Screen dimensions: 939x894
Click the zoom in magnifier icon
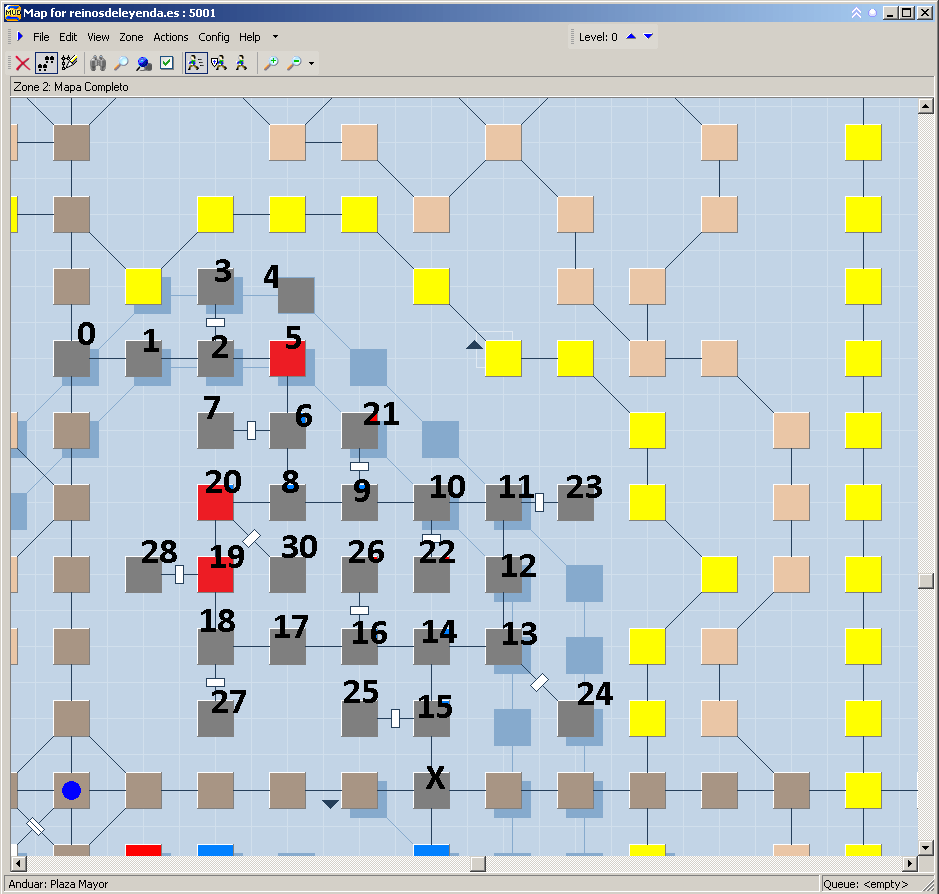click(271, 63)
